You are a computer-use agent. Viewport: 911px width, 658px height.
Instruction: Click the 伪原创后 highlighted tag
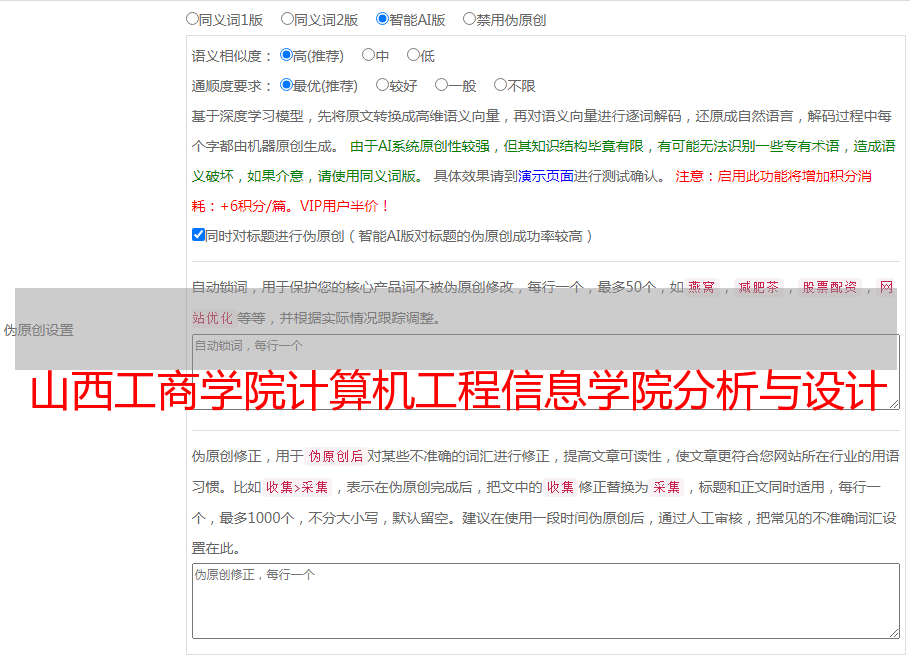[x=336, y=456]
